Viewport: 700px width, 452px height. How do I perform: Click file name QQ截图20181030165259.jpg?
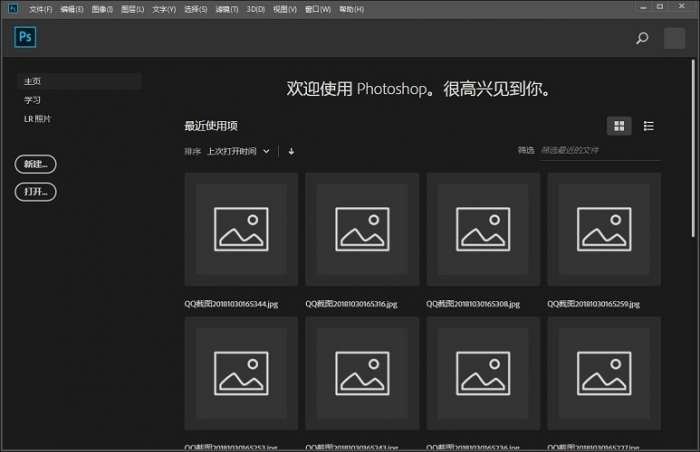click(x=593, y=304)
